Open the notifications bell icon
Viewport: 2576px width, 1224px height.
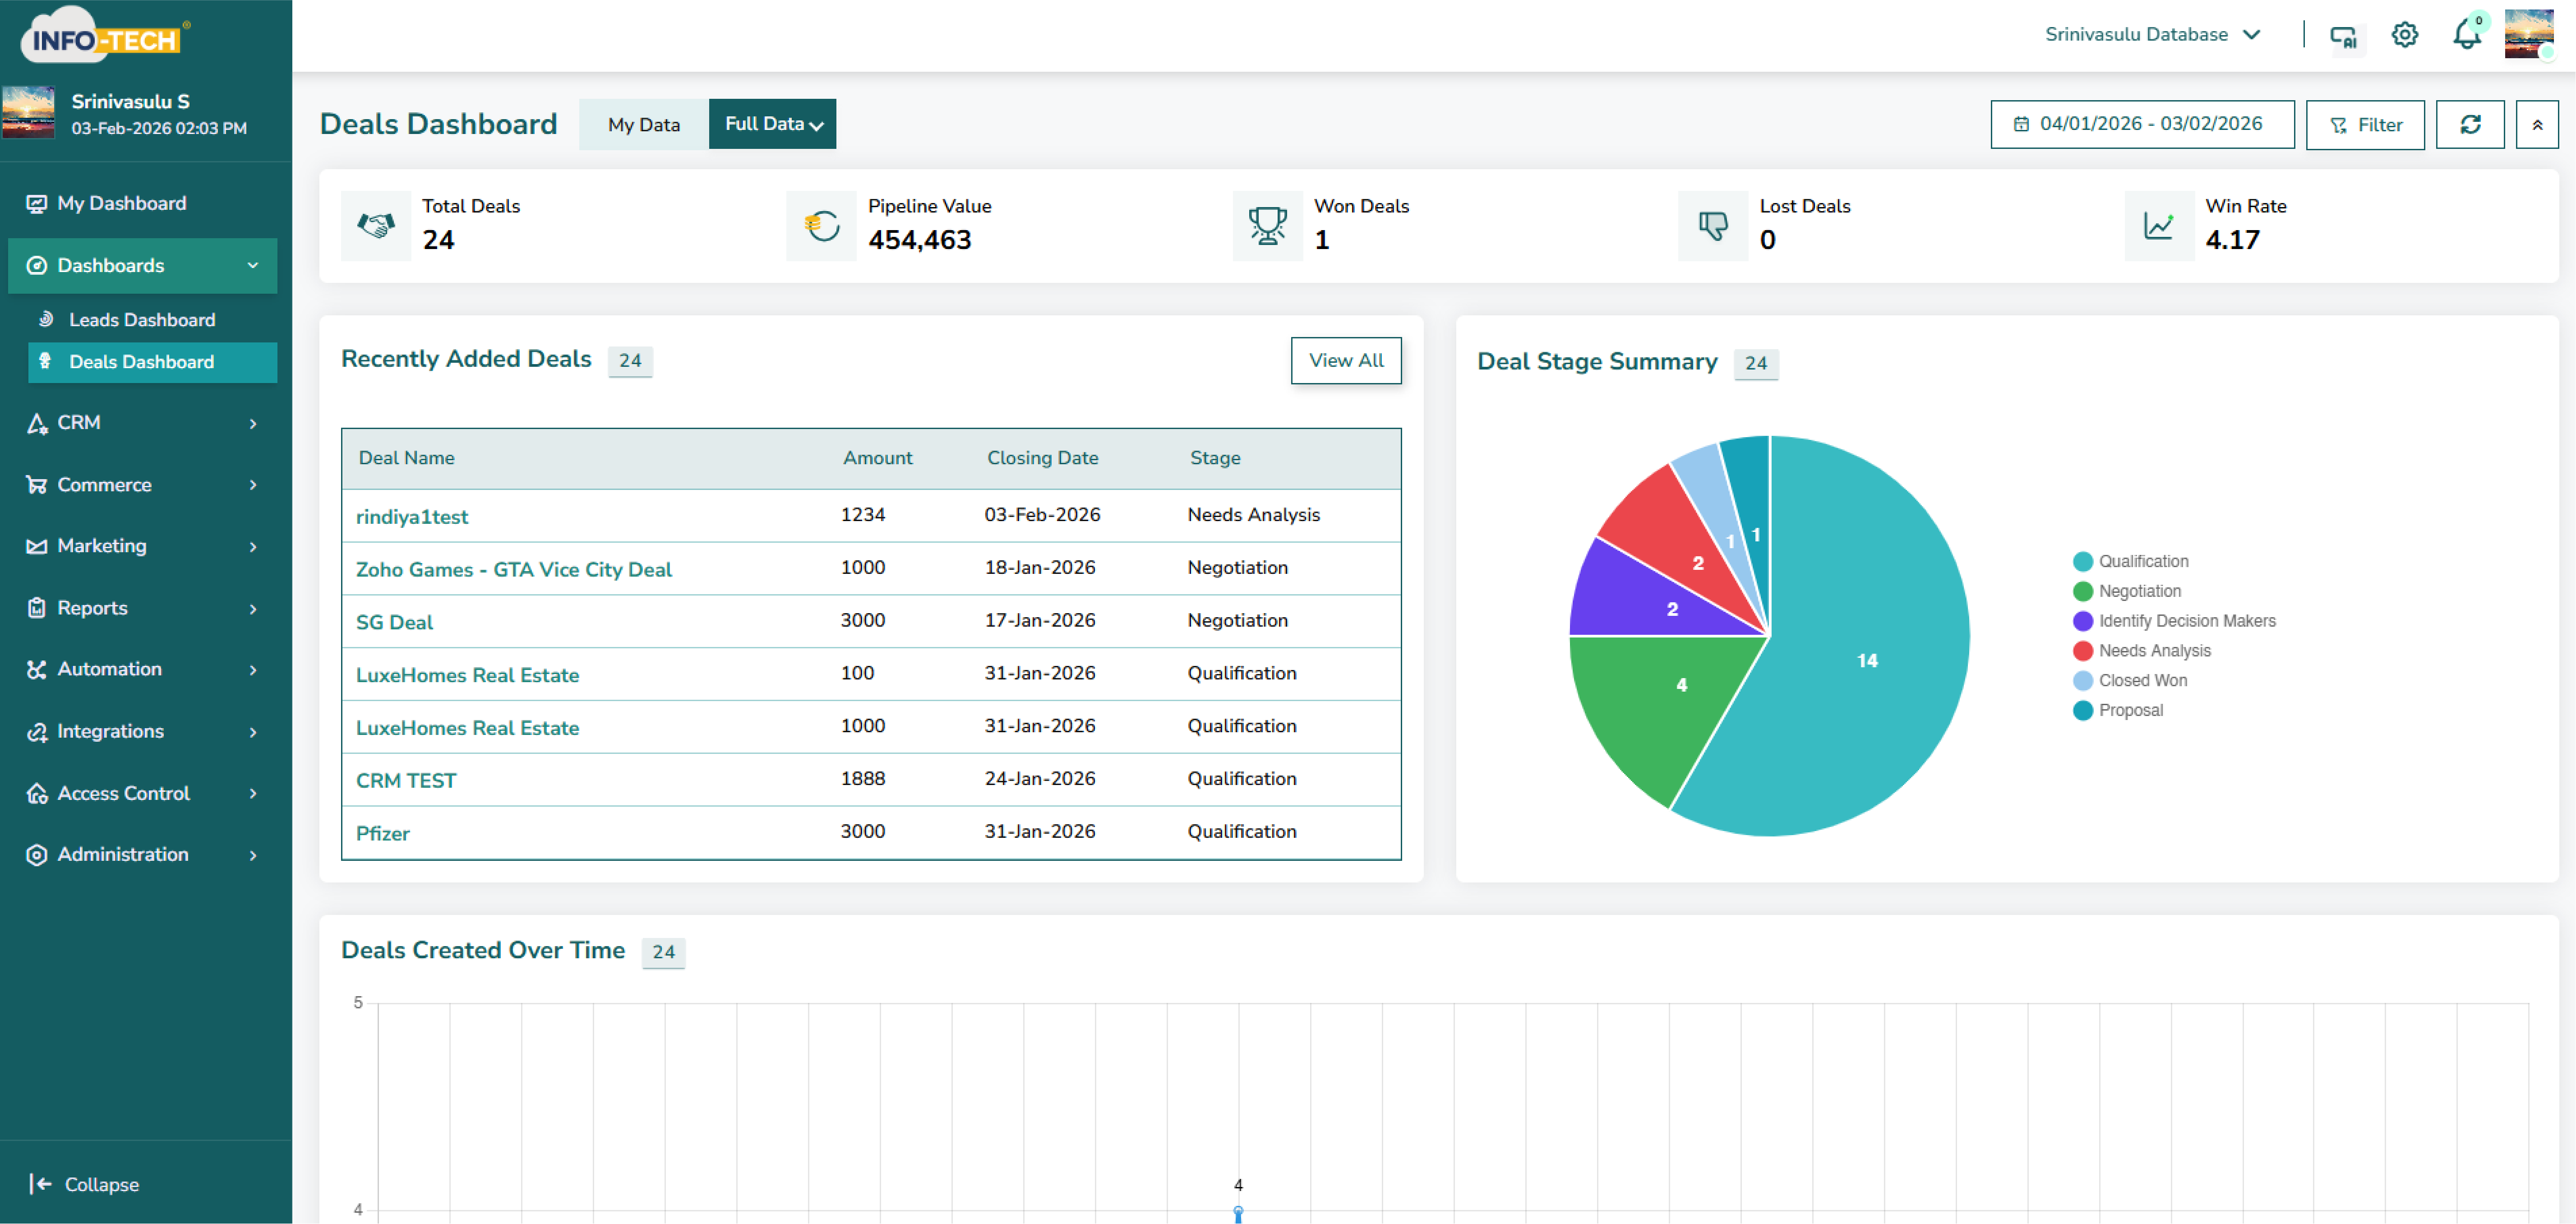coord(2466,35)
